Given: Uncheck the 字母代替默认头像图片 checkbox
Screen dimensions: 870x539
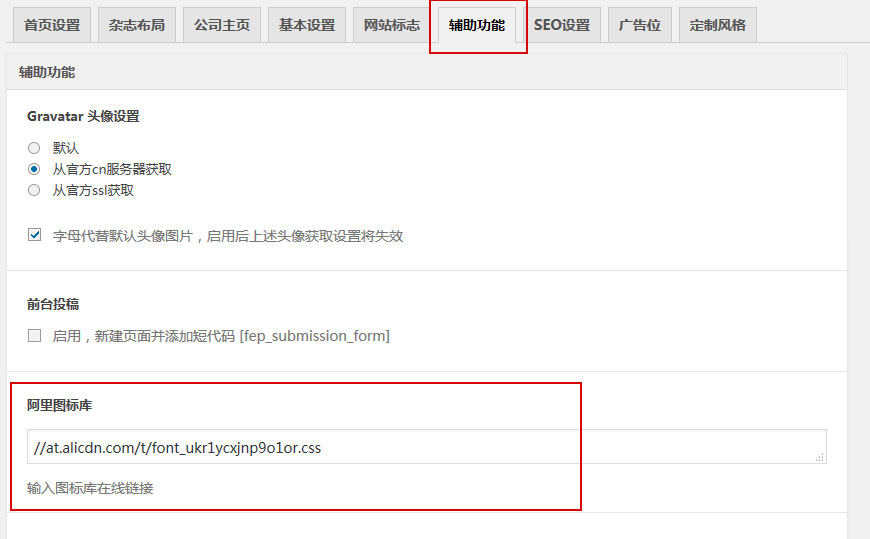Looking at the screenshot, I should (x=35, y=236).
